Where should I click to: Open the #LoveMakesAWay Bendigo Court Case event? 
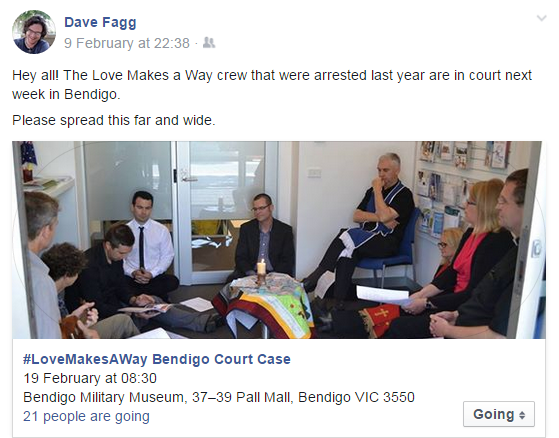(157, 359)
